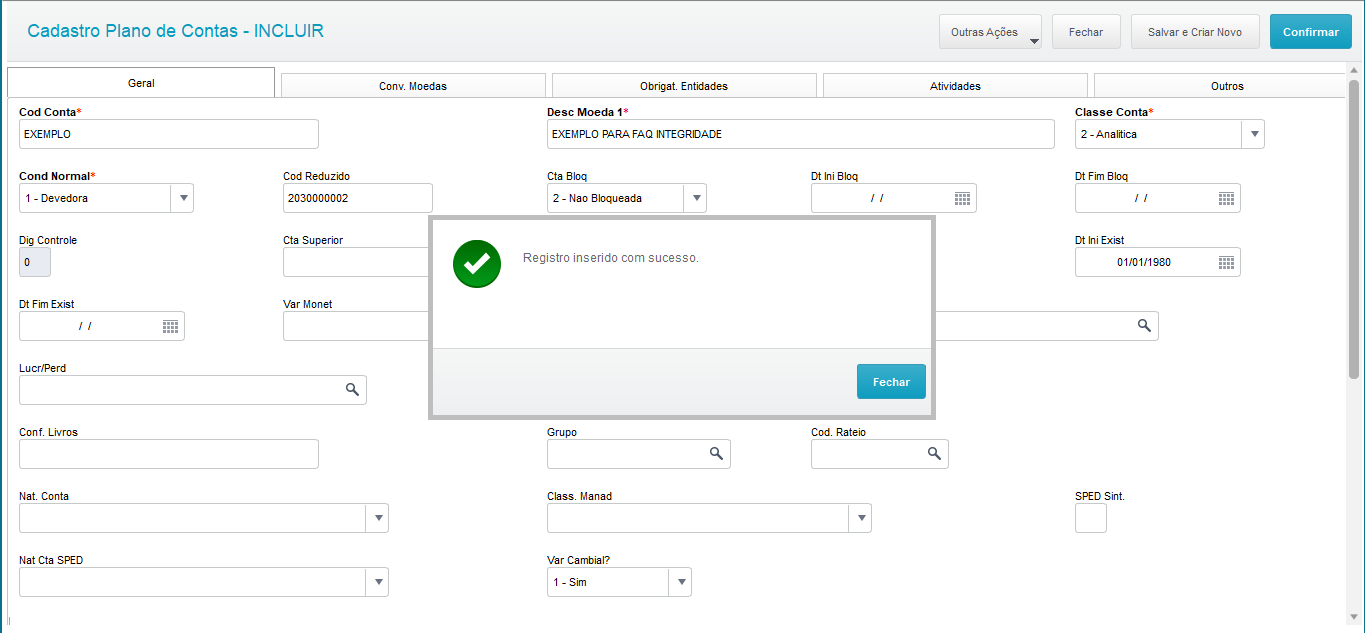
Task: Switch to the Conv. Moedas tab
Action: (413, 86)
